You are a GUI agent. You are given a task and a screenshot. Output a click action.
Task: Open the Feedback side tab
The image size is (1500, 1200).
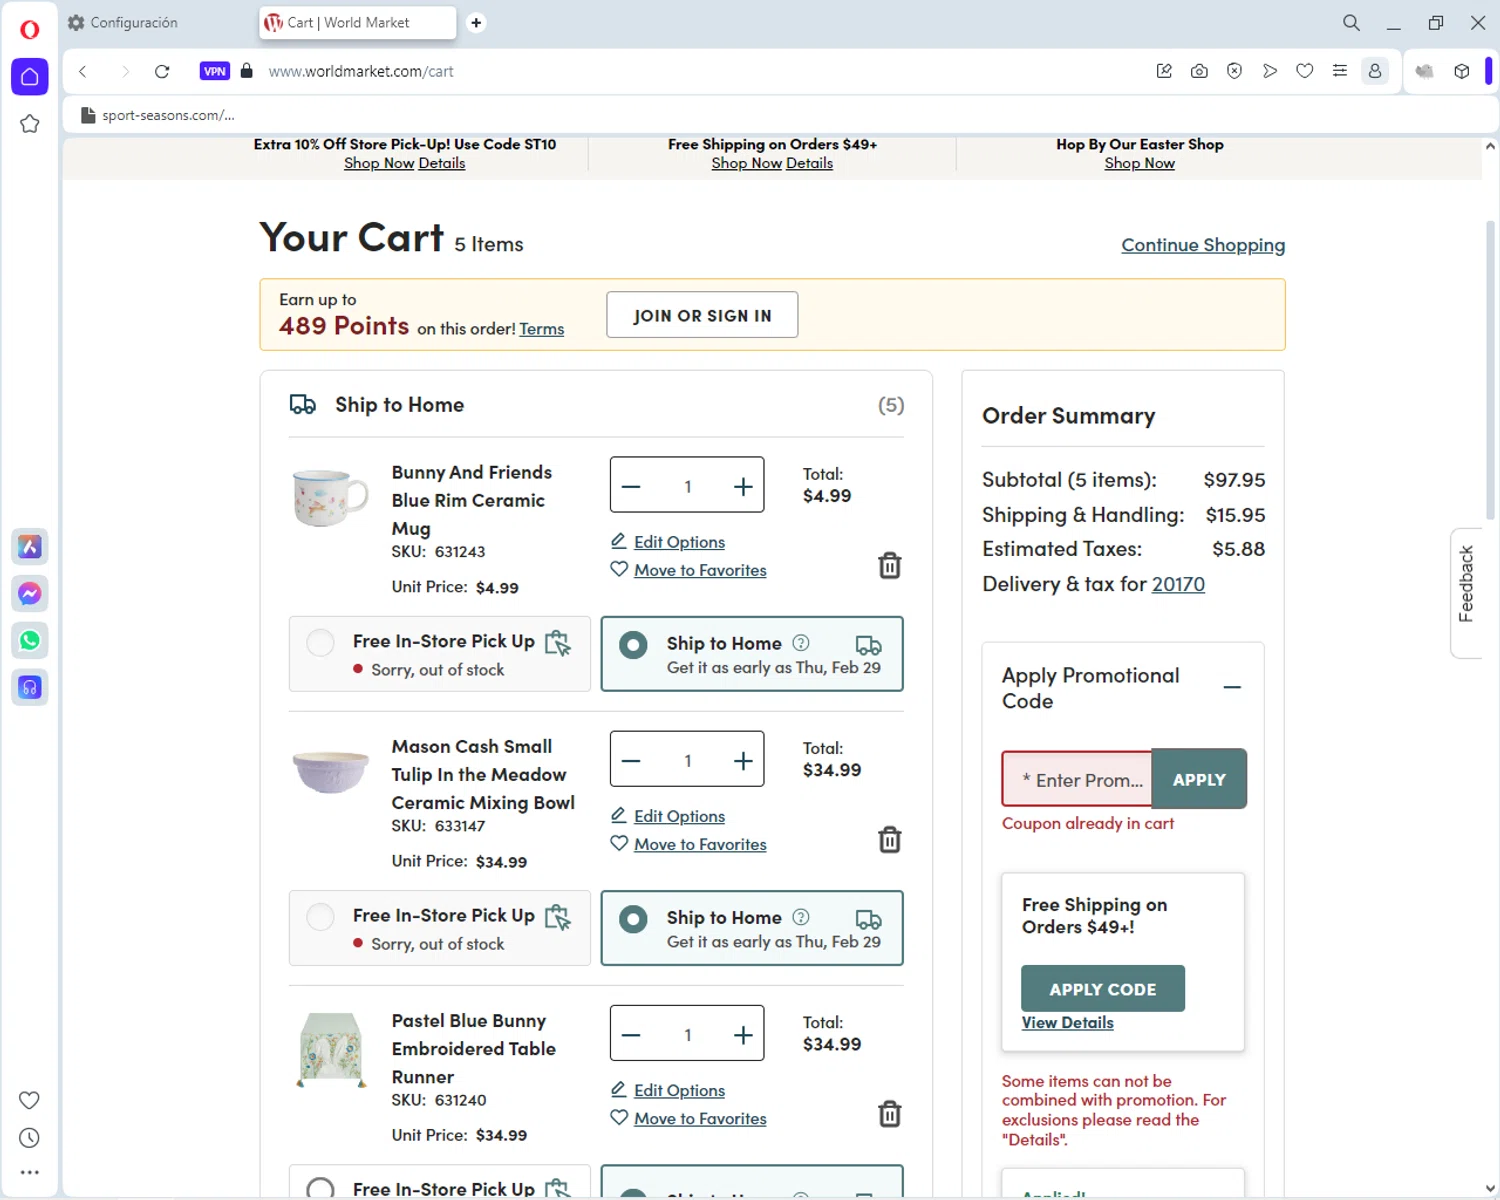point(1466,592)
